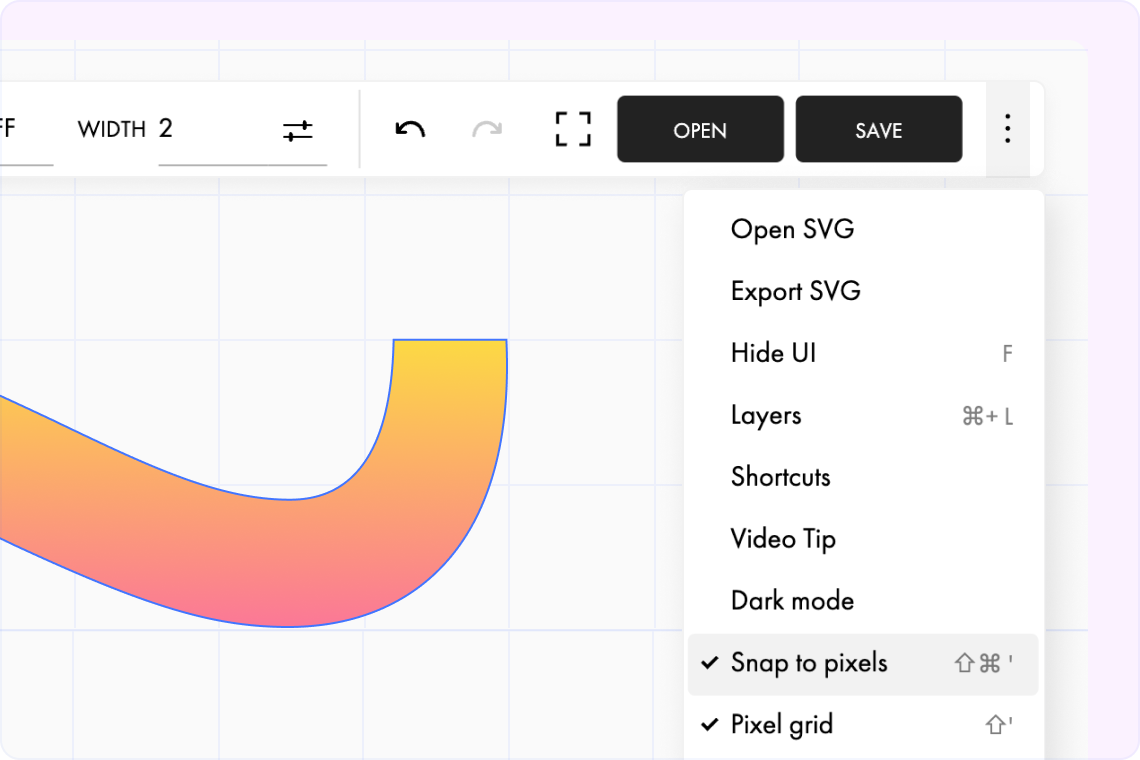The width and height of the screenshot is (1140, 760).
Task: Select the fit-to-screen brackets icon
Action: 573,128
